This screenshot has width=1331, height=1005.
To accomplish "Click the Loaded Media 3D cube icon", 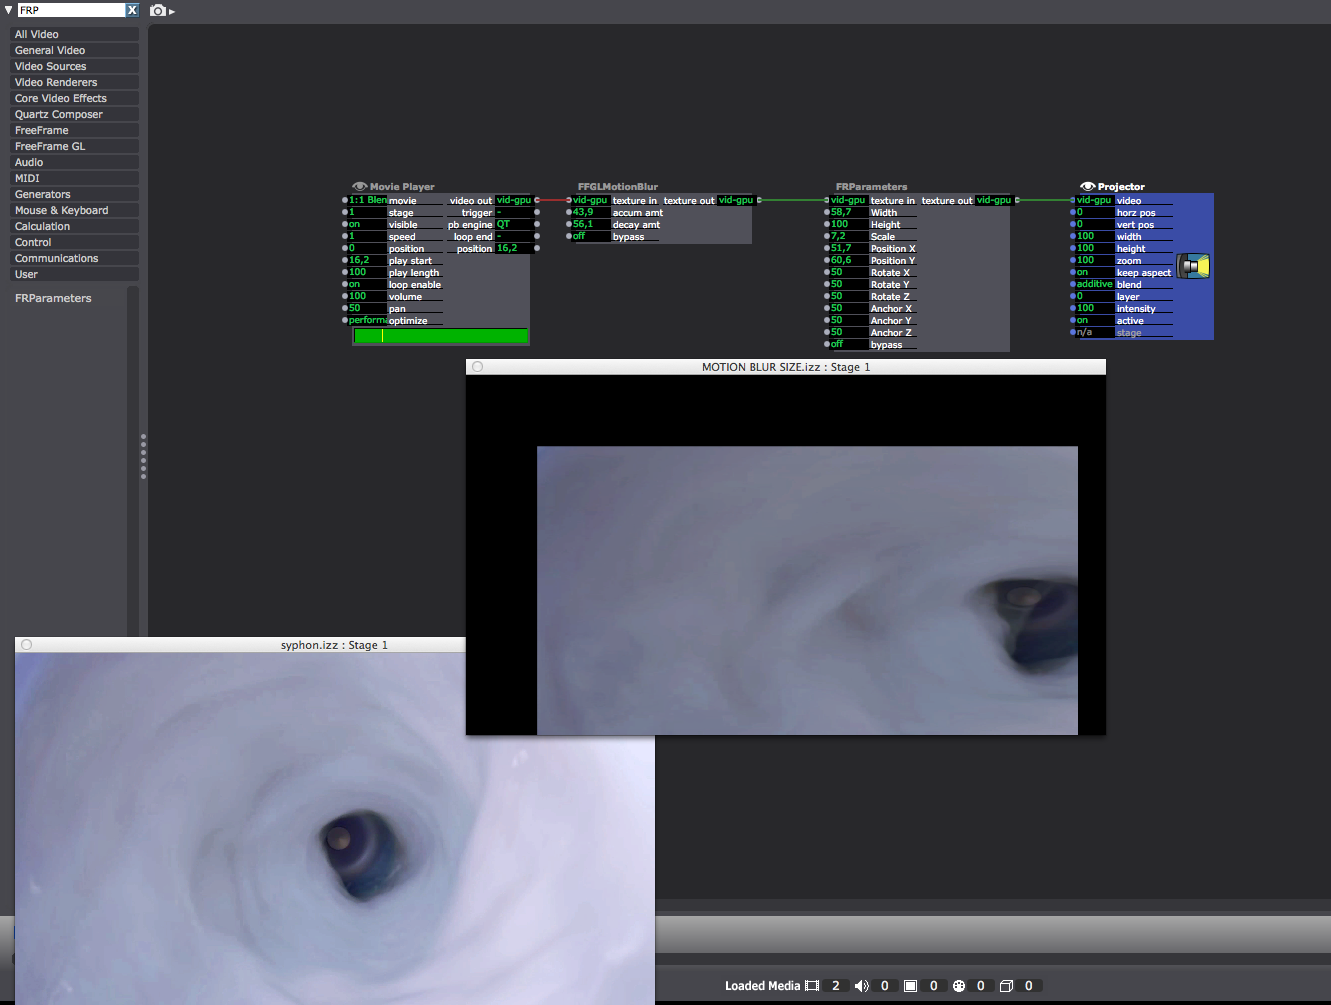I will coord(1007,986).
